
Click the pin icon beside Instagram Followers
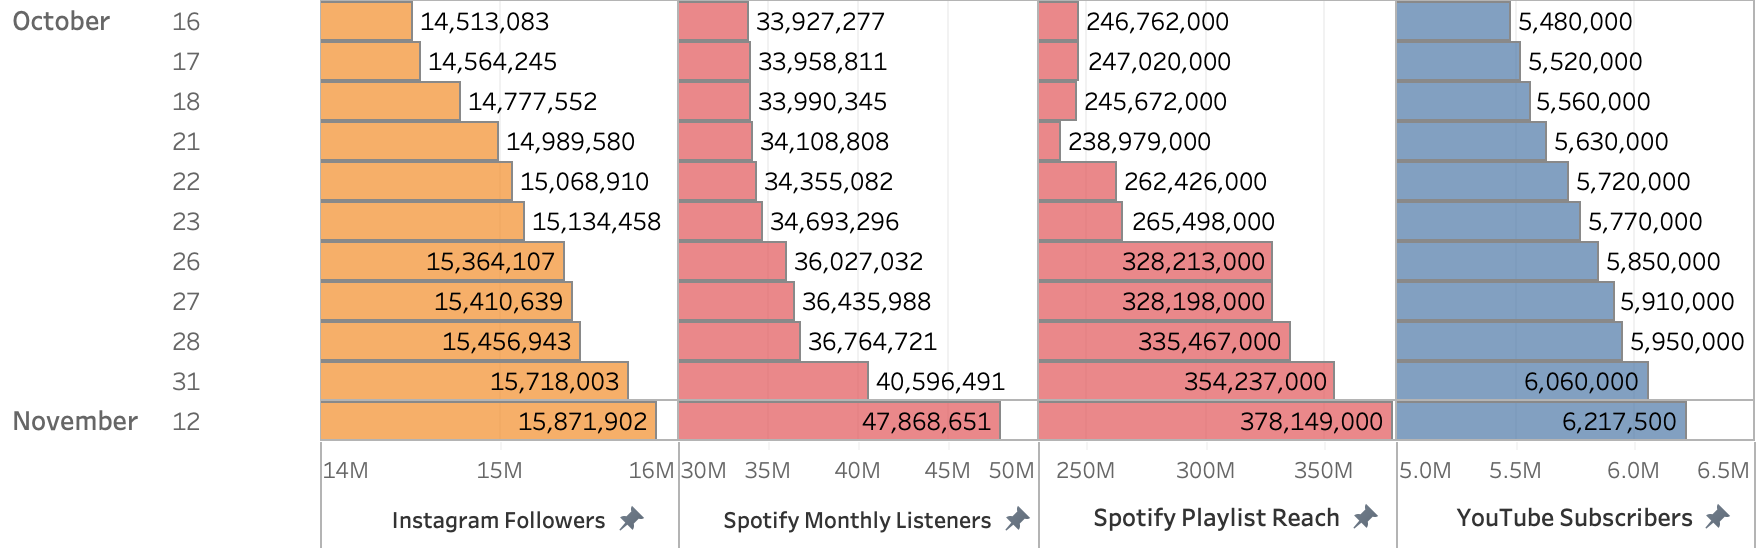click(x=631, y=519)
